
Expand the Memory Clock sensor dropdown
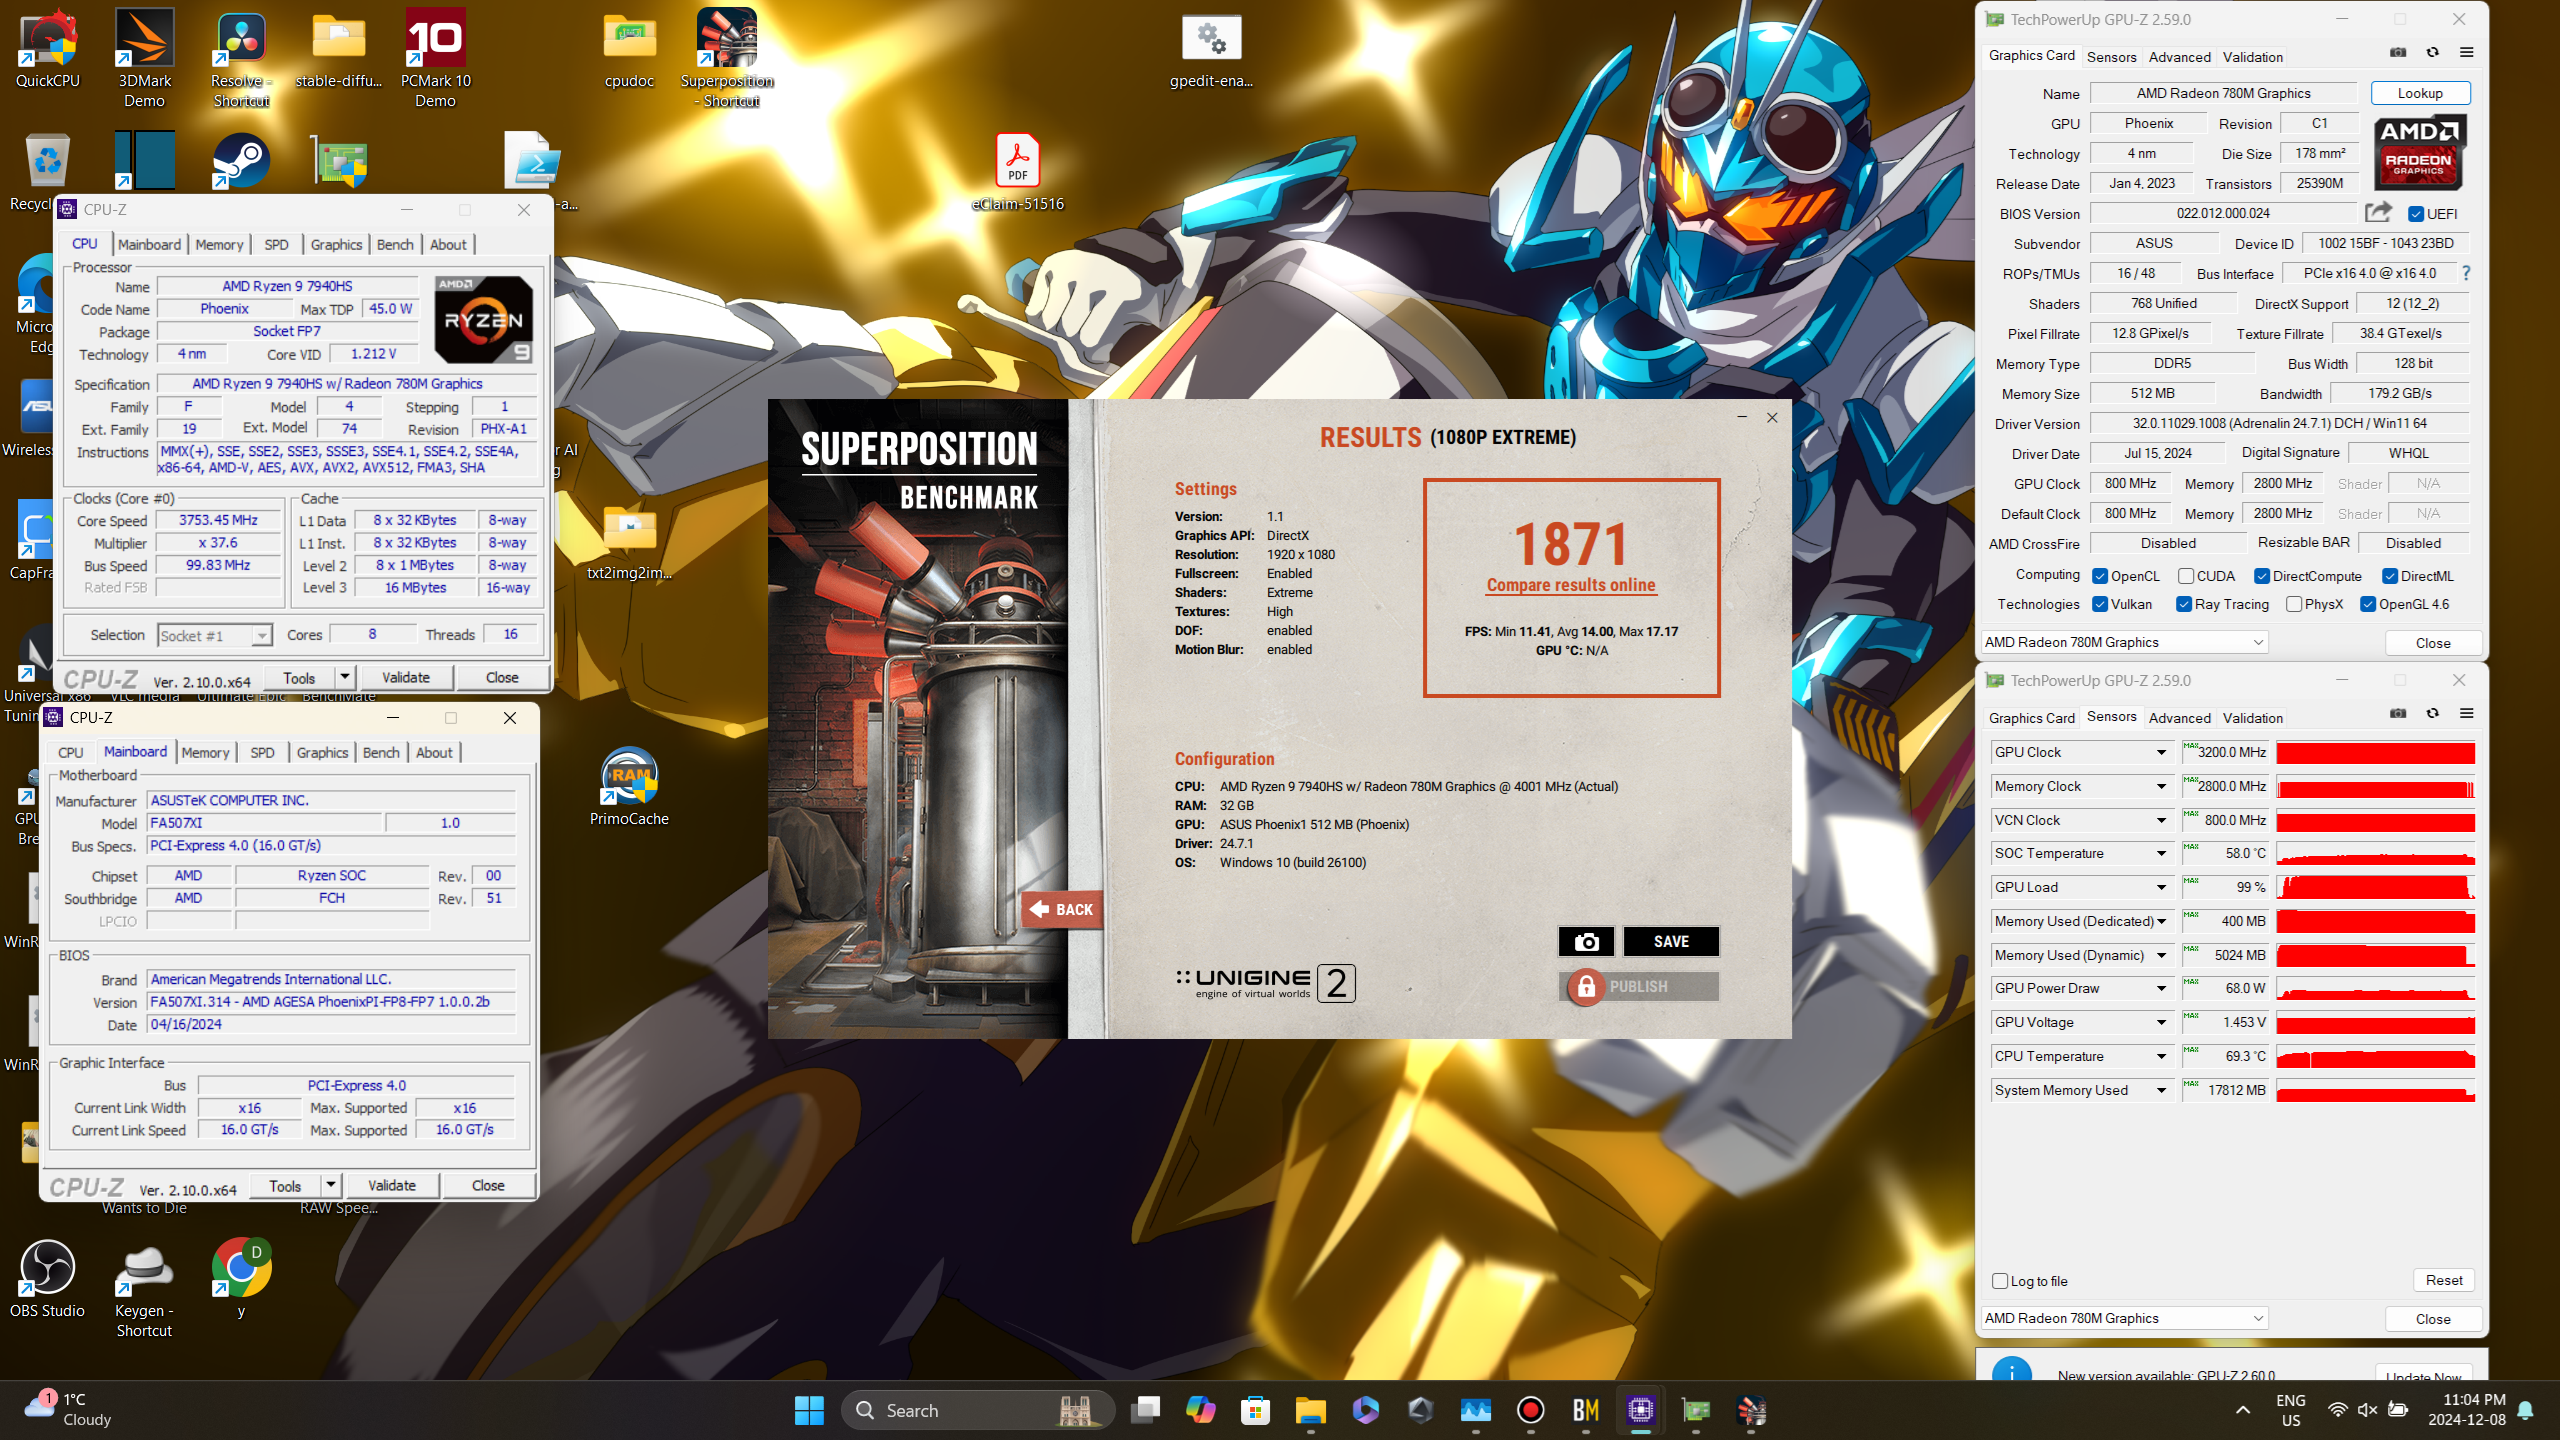[x=2161, y=786]
